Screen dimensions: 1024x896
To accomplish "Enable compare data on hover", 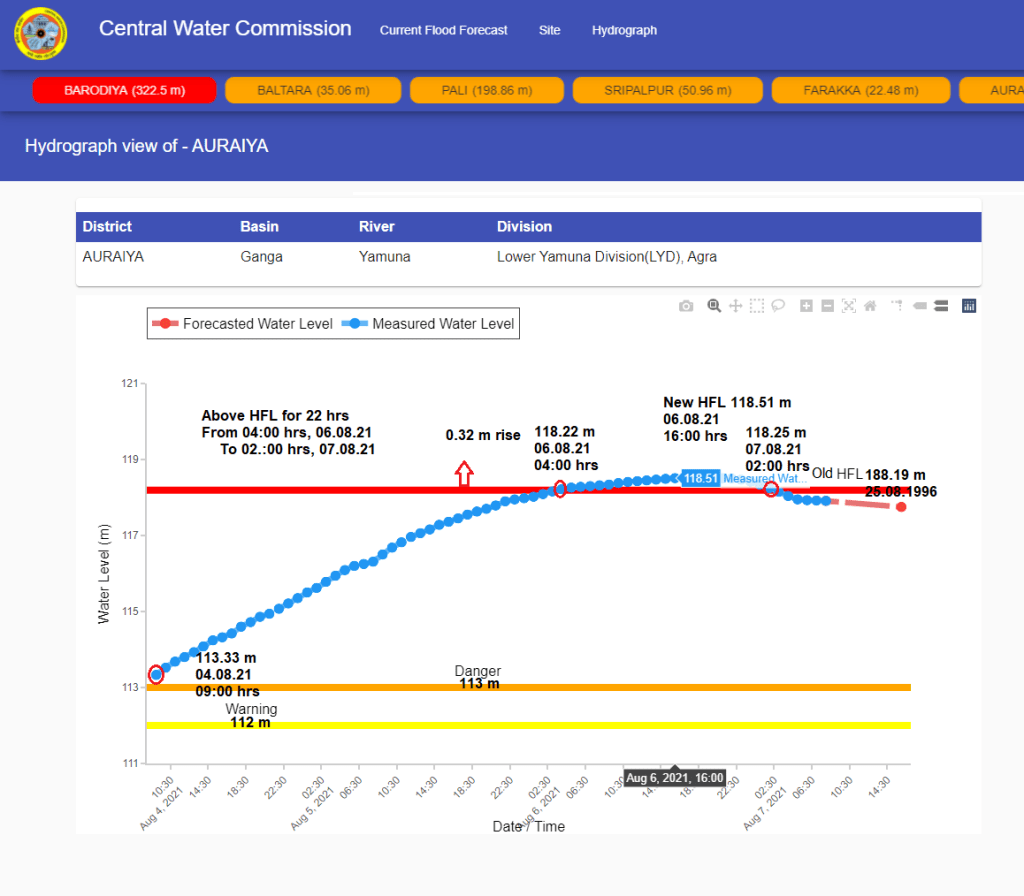I will pyautogui.click(x=940, y=306).
